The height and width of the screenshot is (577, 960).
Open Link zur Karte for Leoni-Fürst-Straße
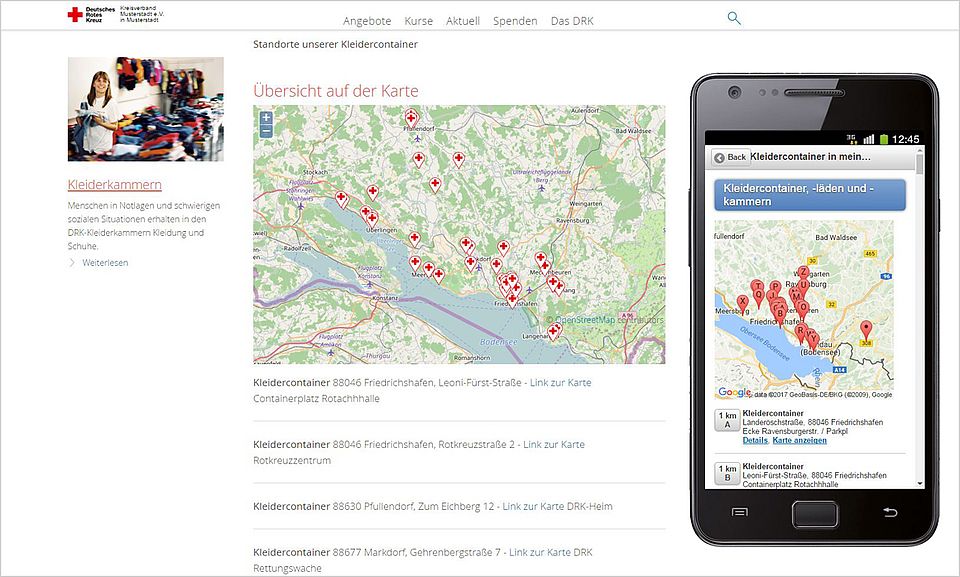point(560,383)
